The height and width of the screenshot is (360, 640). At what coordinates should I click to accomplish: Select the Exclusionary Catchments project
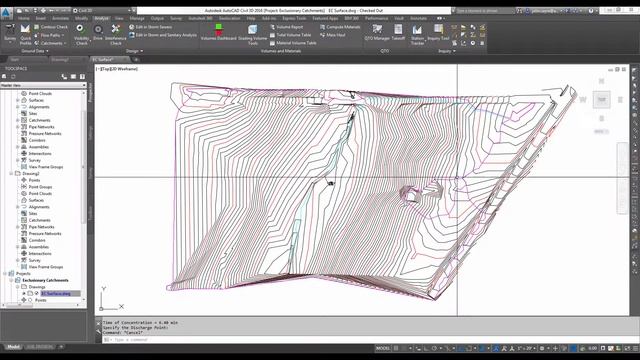[x=45, y=280]
